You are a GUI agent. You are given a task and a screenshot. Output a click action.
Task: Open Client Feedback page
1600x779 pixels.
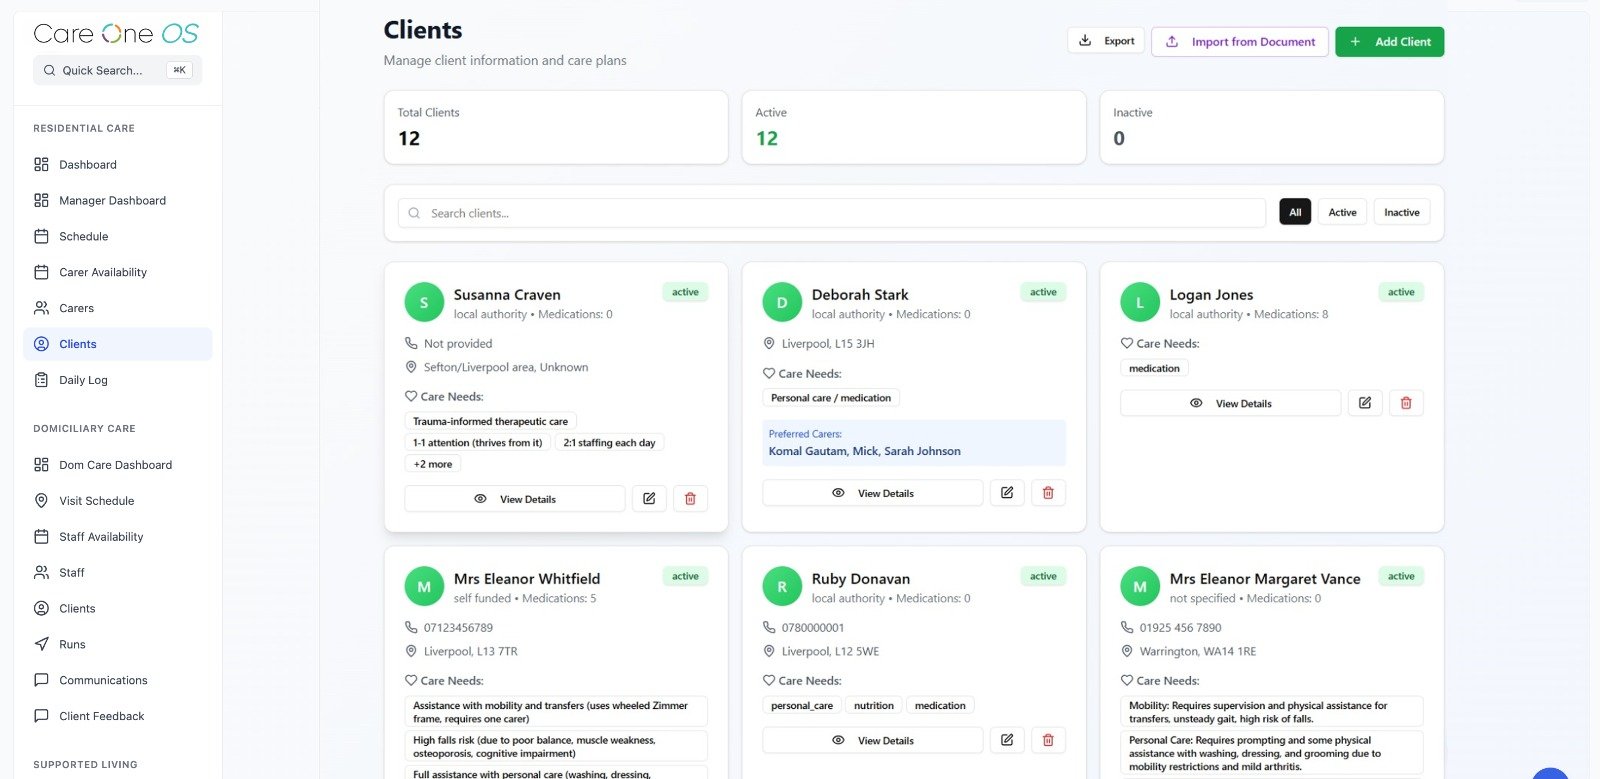click(x=117, y=717)
